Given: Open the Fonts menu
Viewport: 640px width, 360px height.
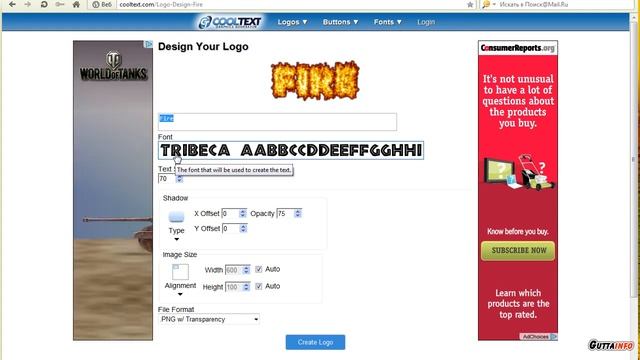Looking at the screenshot, I should tap(387, 22).
